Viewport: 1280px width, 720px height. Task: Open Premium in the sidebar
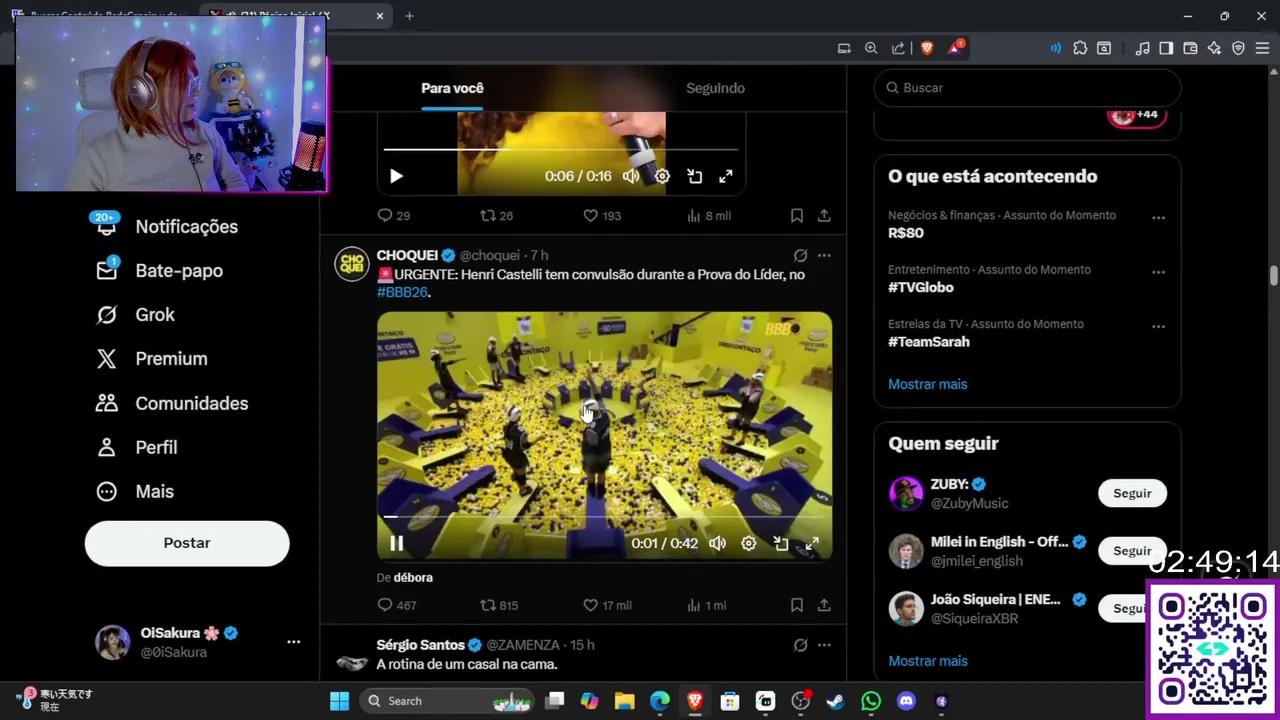[x=152, y=358]
